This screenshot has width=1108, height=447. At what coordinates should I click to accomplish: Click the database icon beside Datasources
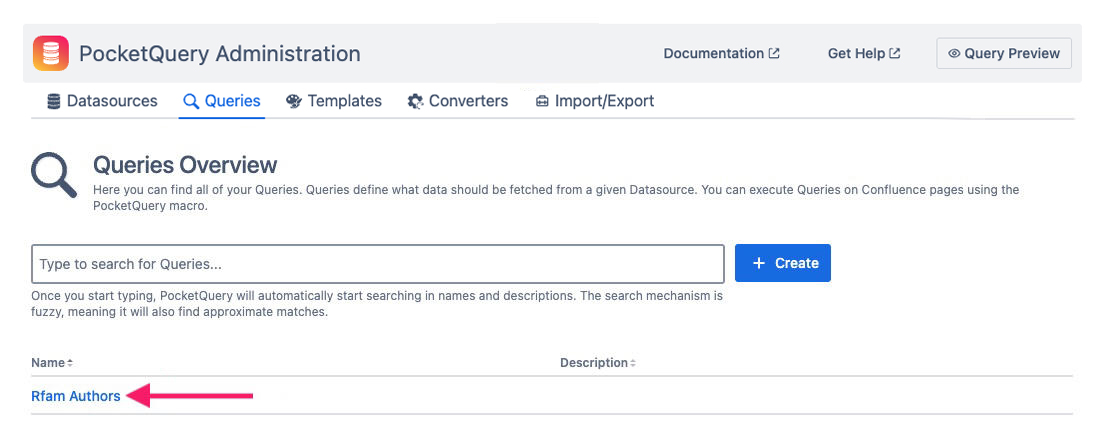[x=54, y=101]
